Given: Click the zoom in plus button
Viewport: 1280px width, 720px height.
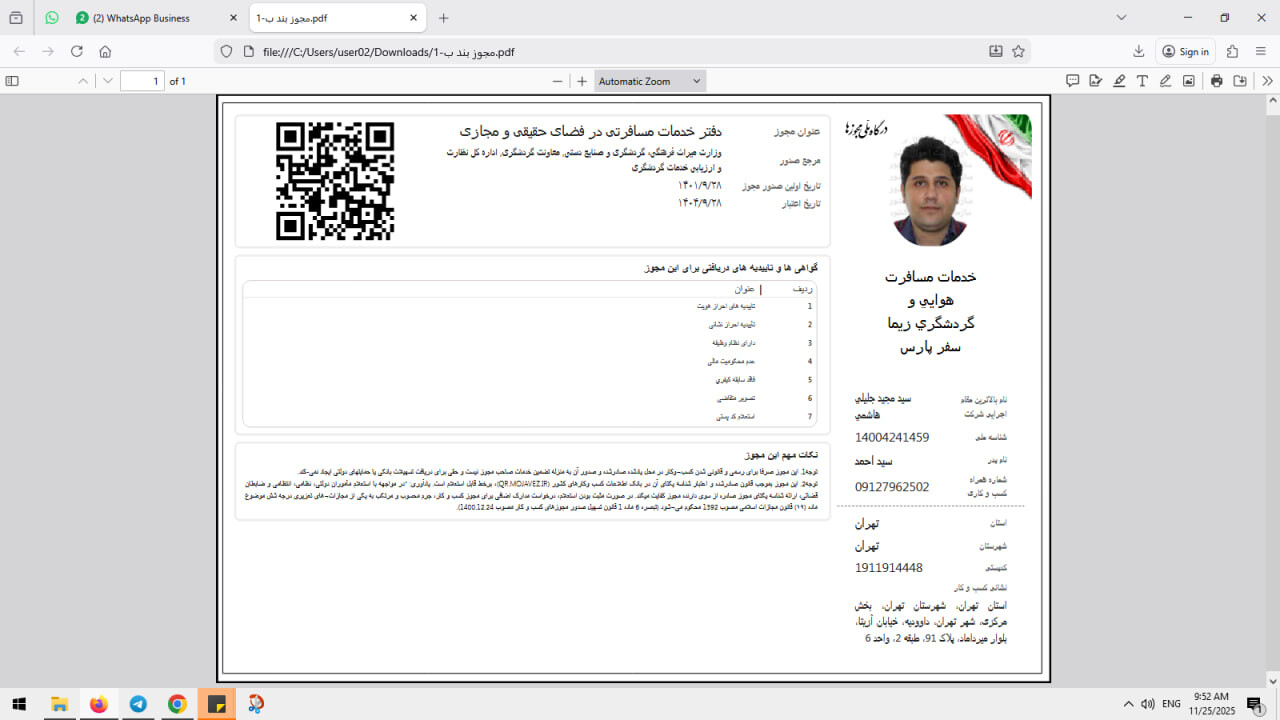Looking at the screenshot, I should click(x=581, y=81).
